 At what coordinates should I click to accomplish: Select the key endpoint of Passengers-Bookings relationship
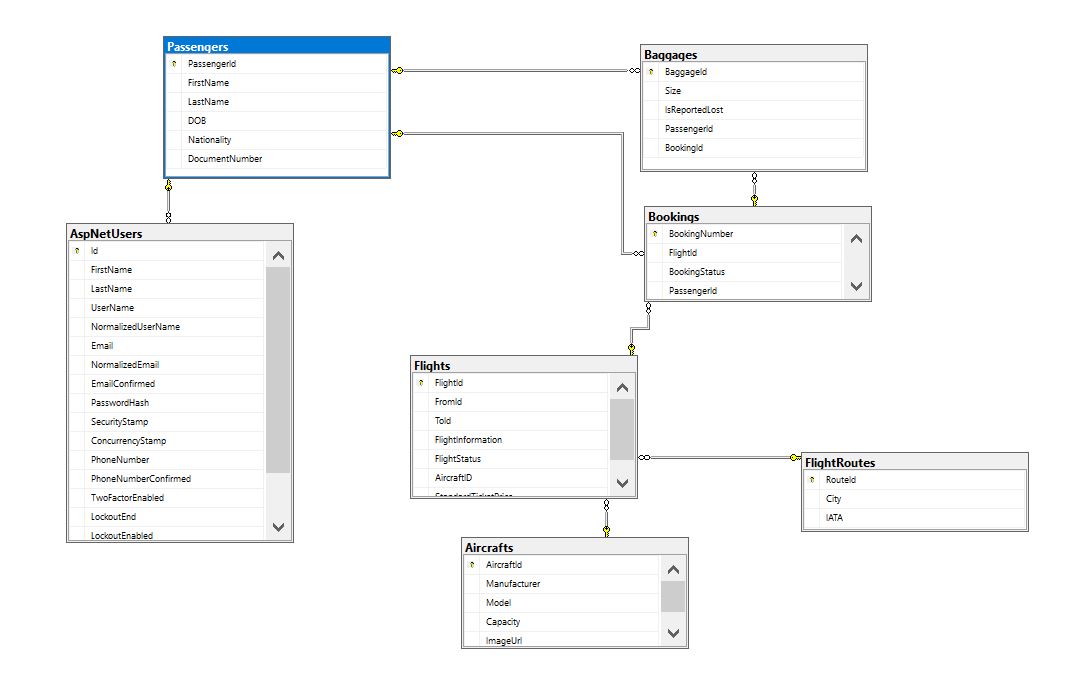pyautogui.click(x=397, y=134)
